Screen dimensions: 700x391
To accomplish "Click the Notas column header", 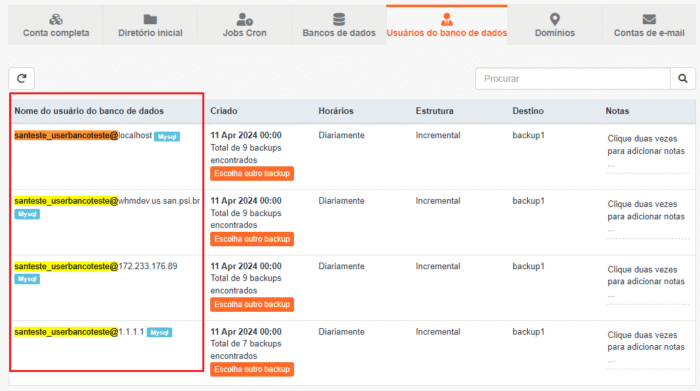I will (617, 111).
